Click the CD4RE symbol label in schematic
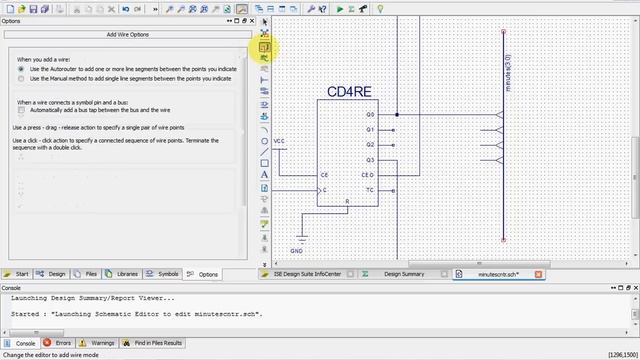Image resolution: width=640 pixels, height=360 pixels. point(349,91)
